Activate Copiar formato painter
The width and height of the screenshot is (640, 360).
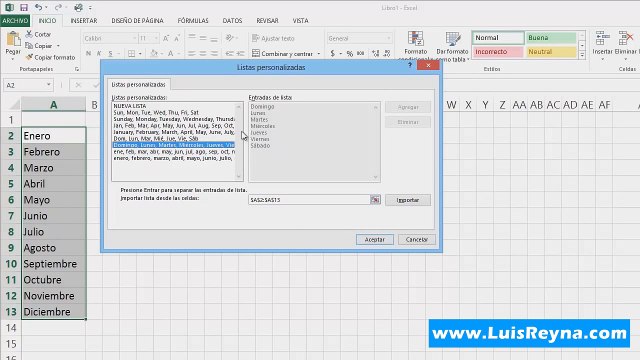click(50, 57)
